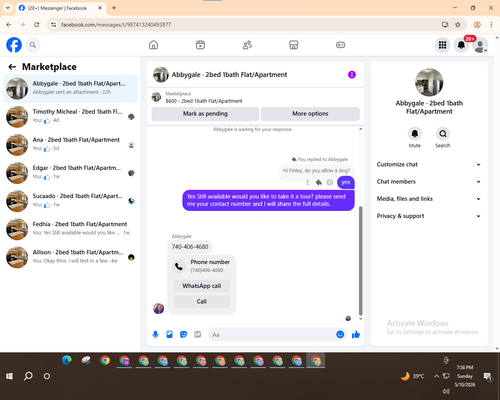Open Ana conversation in list

70,145
